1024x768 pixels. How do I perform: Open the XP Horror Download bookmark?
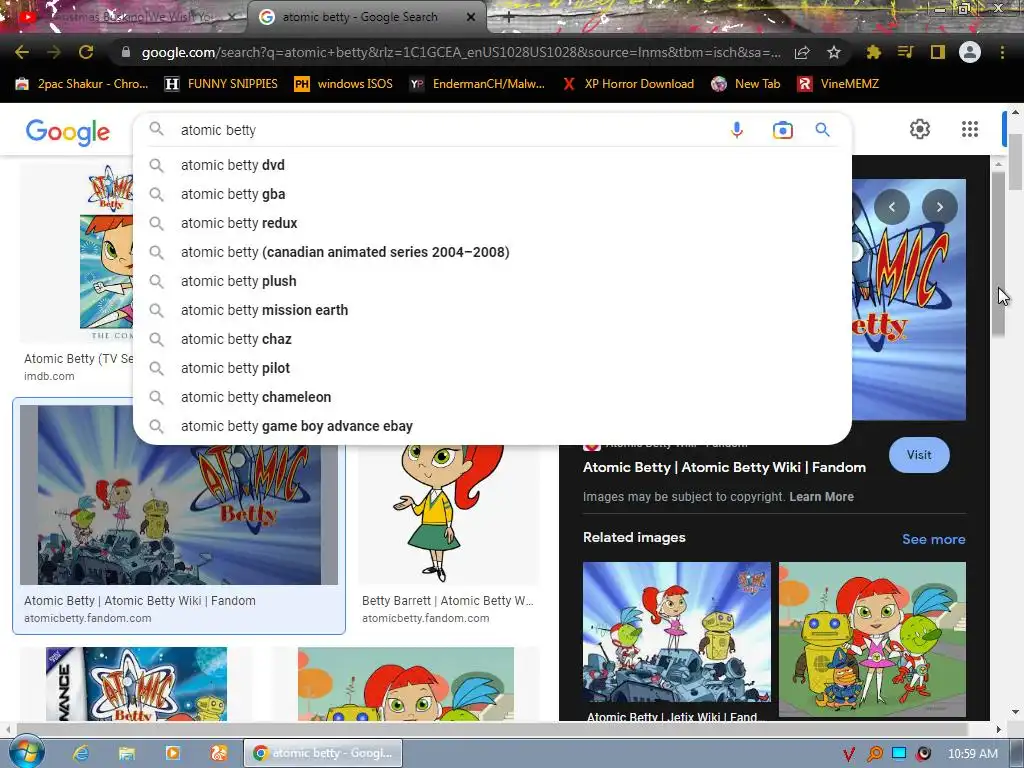628,84
